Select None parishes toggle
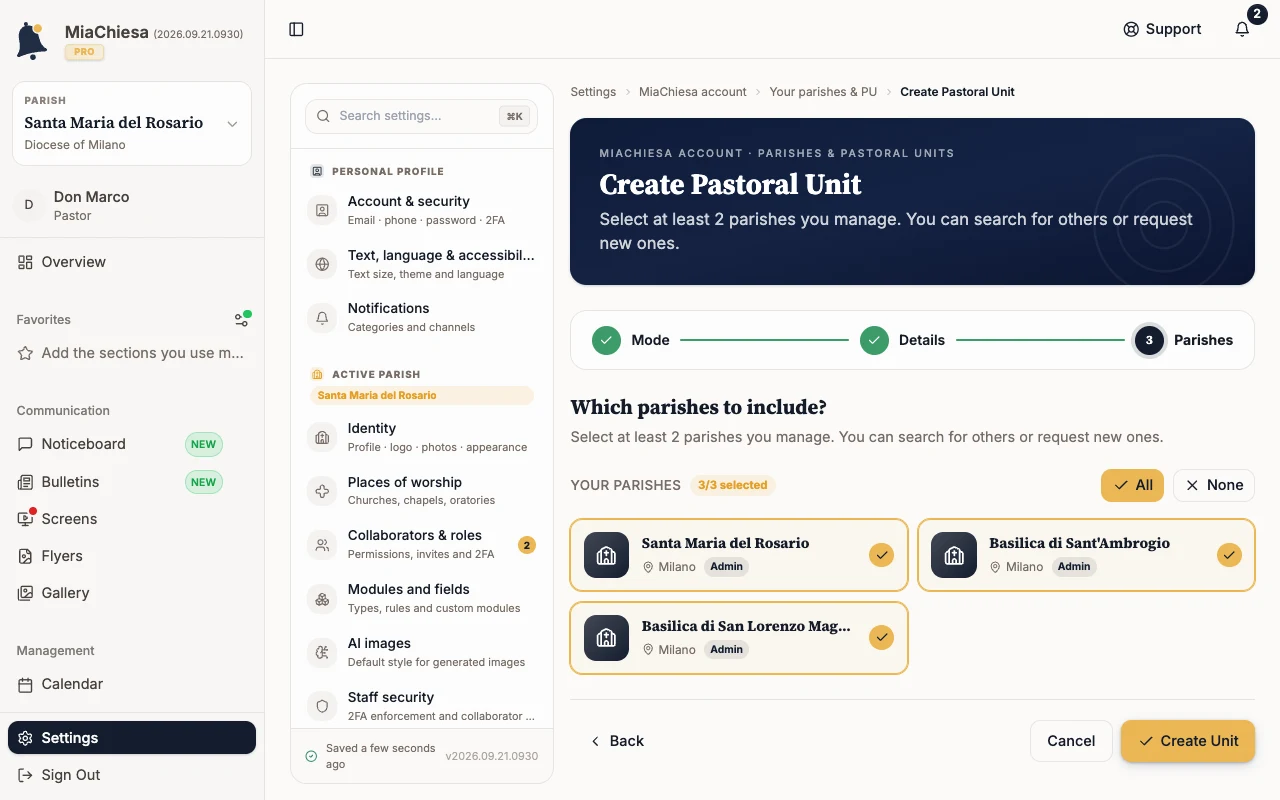 [x=1214, y=485]
